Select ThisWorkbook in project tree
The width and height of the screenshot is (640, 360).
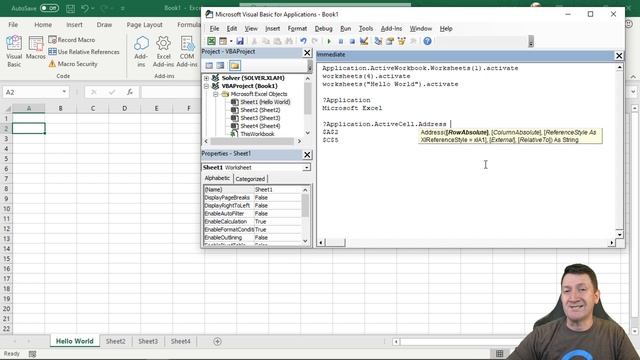pyautogui.click(x=257, y=134)
